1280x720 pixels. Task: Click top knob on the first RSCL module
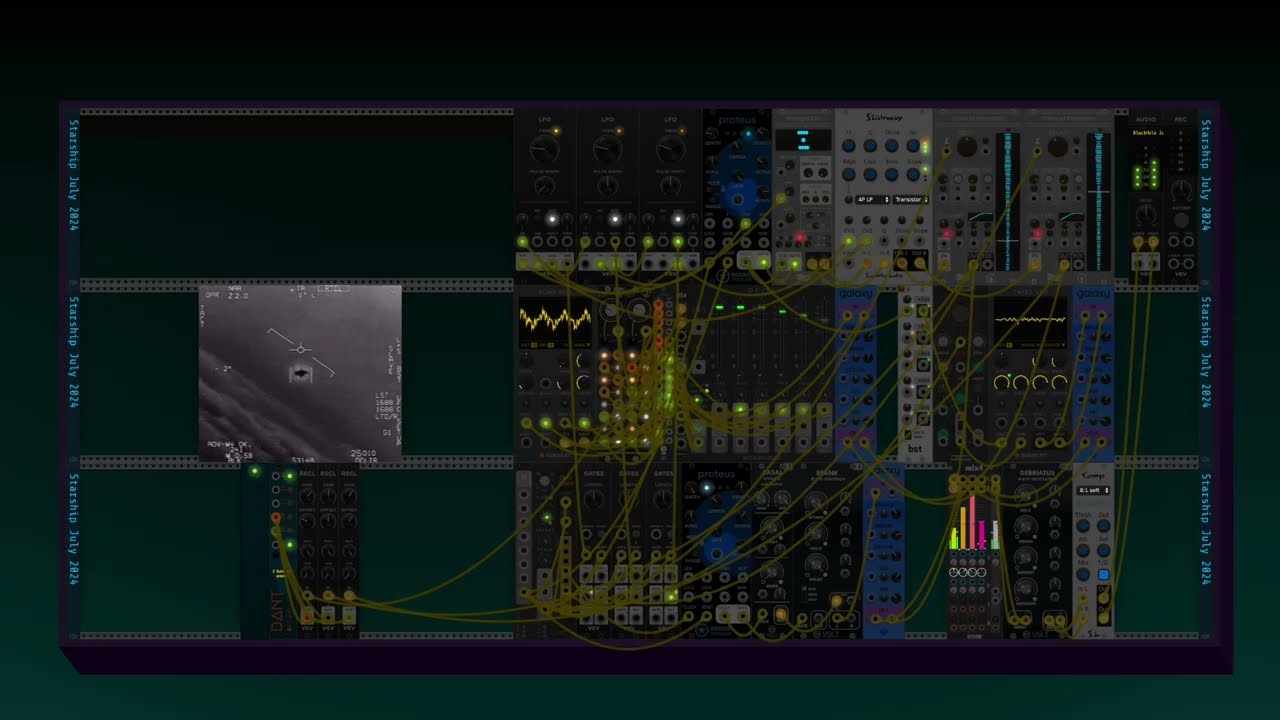click(307, 497)
